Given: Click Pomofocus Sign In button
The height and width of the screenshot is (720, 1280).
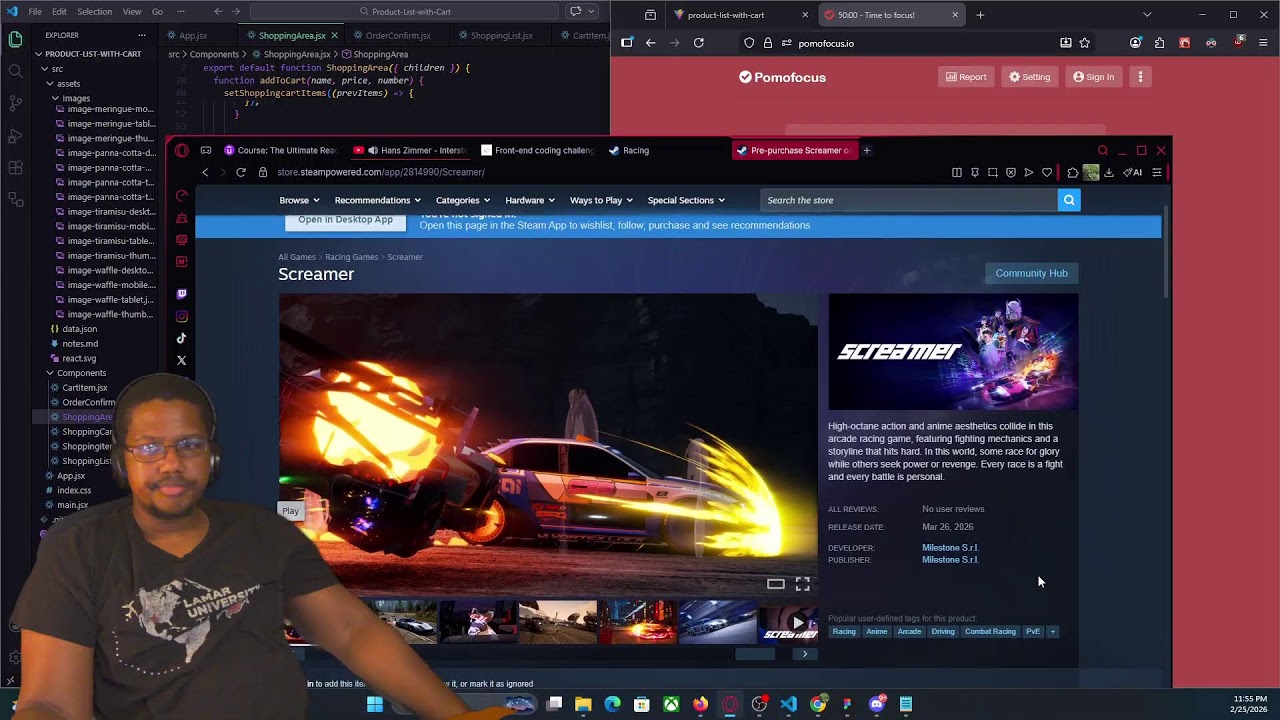Looking at the screenshot, I should pyautogui.click(x=1093, y=77).
